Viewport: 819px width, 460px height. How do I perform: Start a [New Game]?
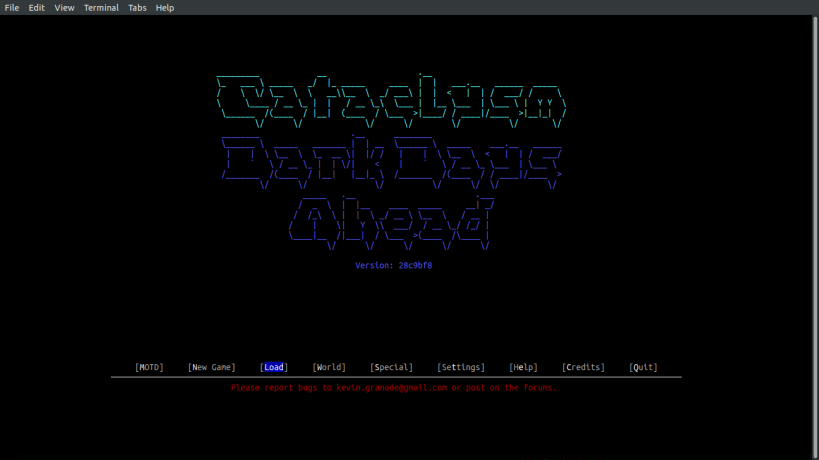212,367
